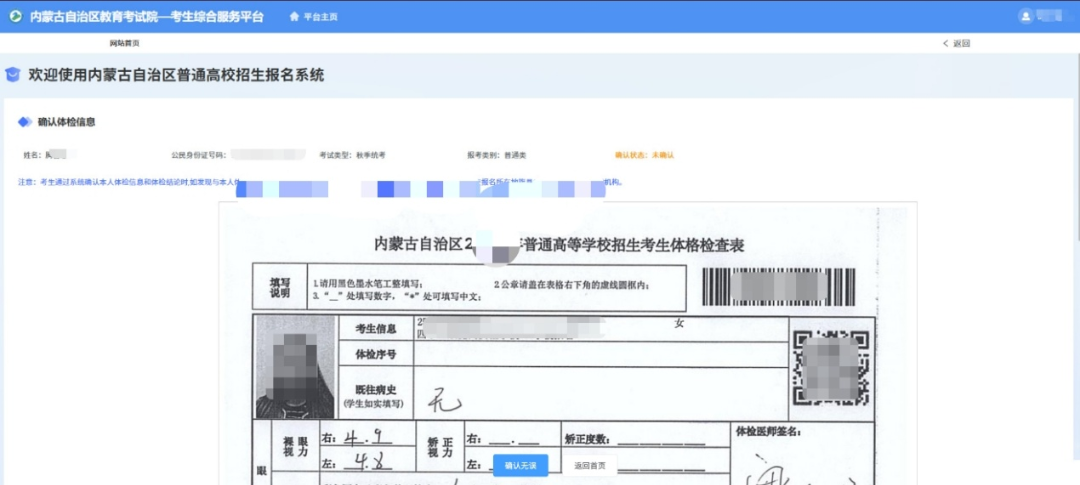Viewport: 1080px width, 485px height.
Task: Click the graduation cap icon by welcome title
Action: pos(12,75)
